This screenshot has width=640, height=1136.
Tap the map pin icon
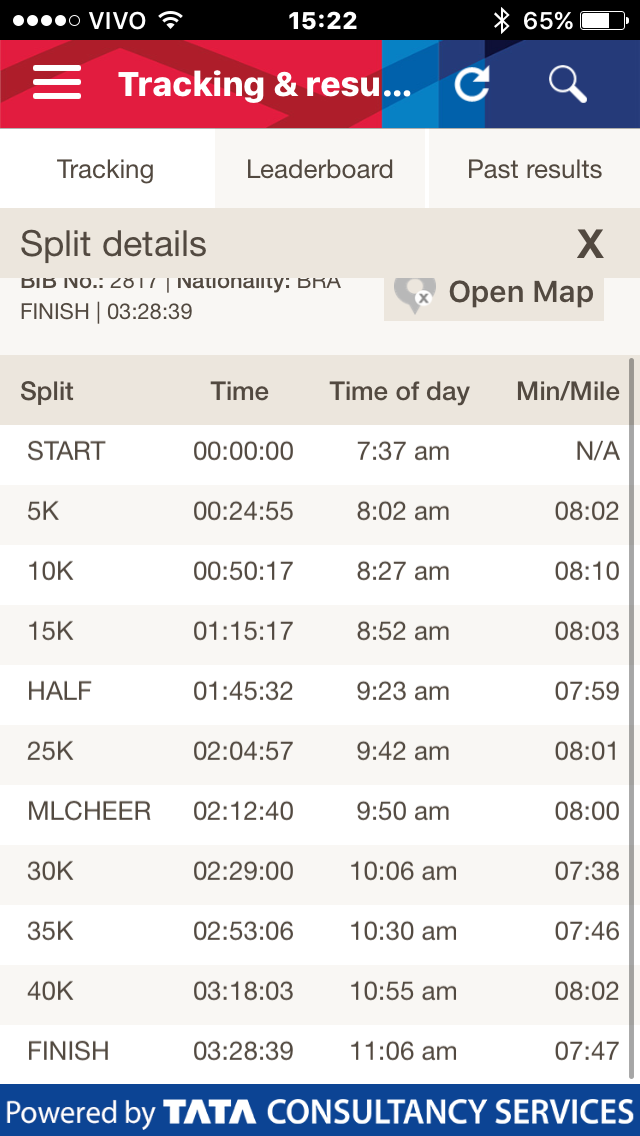pyautogui.click(x=413, y=294)
